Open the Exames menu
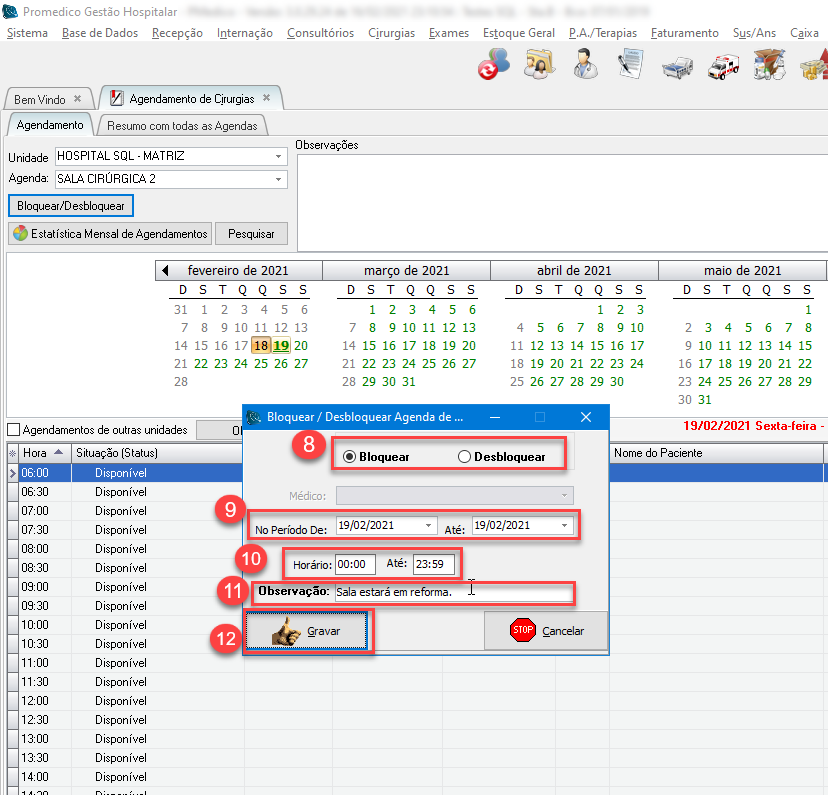 click(449, 33)
